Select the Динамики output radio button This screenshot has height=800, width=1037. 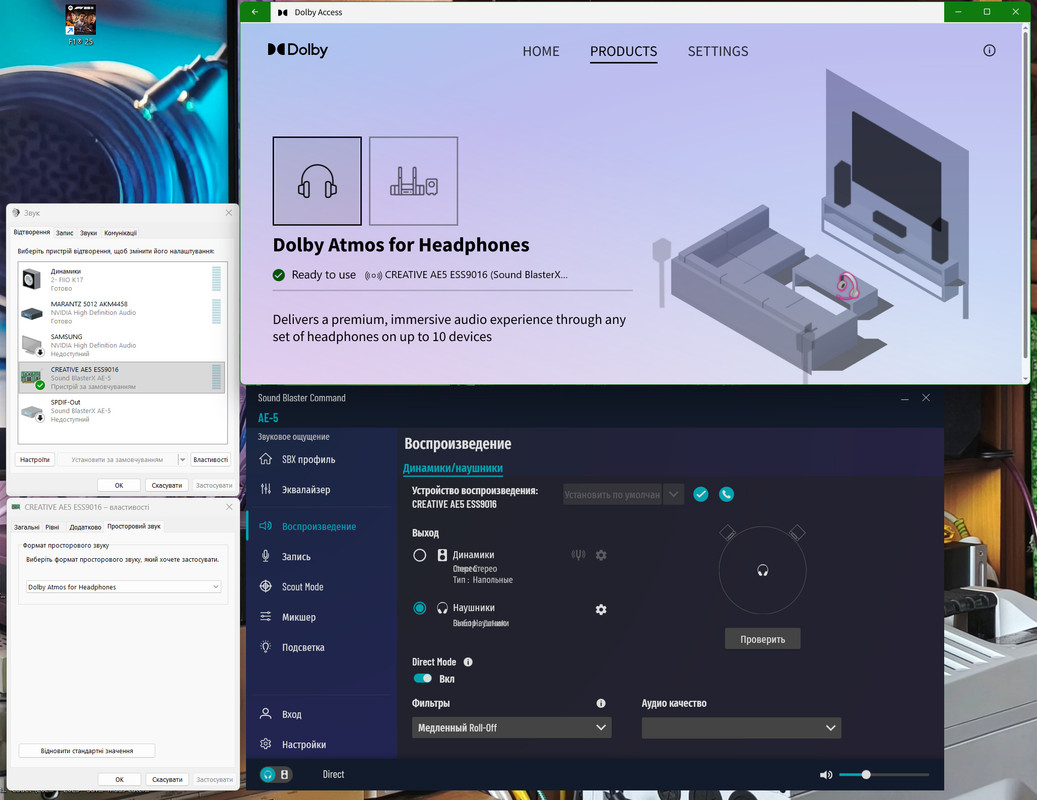(419, 555)
